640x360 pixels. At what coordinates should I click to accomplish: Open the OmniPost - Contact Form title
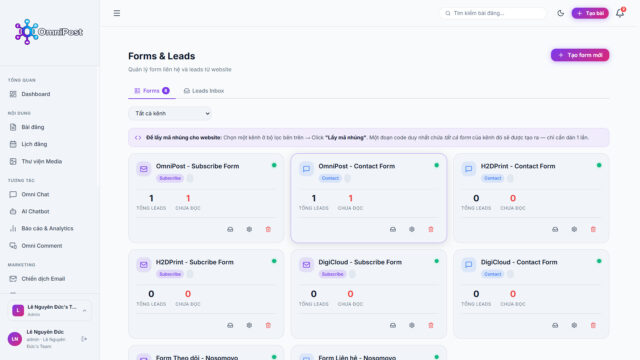coord(357,166)
